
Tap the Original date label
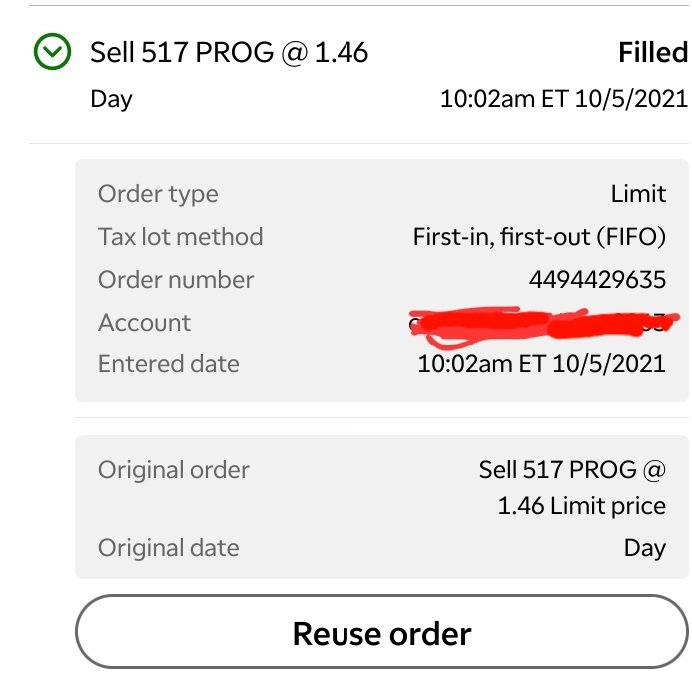click(x=169, y=548)
